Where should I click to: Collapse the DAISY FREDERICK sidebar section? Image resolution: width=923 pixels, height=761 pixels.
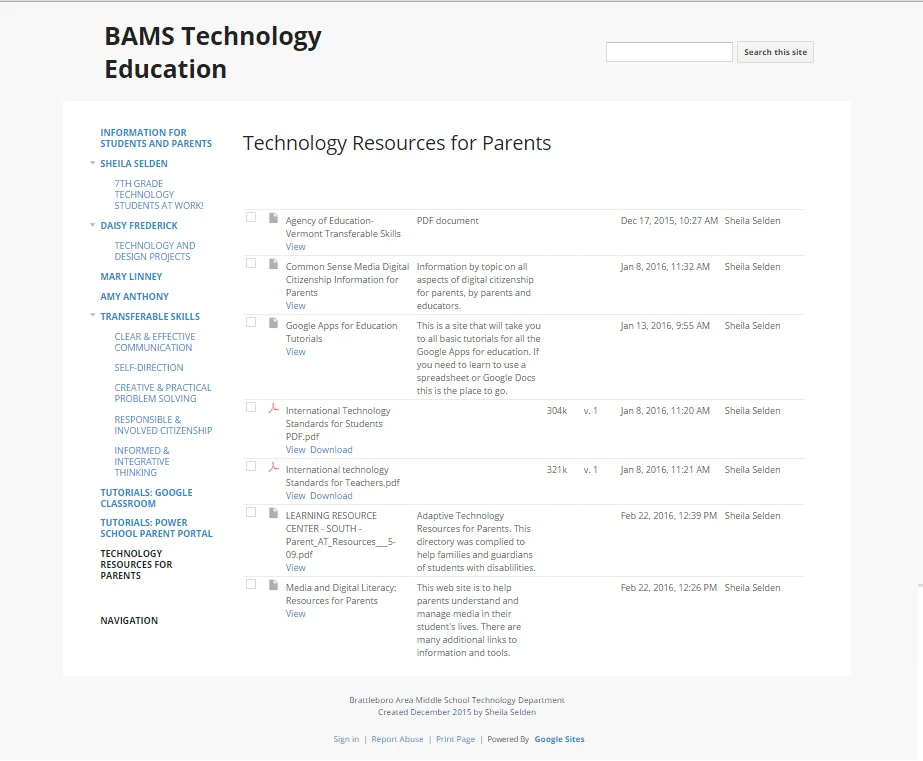pyautogui.click(x=92, y=225)
